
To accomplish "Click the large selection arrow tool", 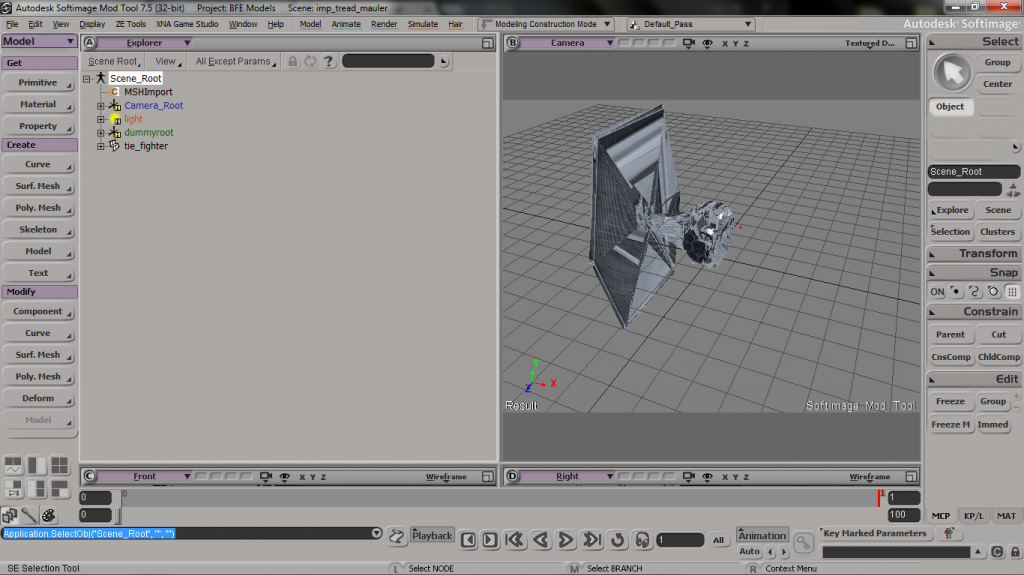I will 952,73.
